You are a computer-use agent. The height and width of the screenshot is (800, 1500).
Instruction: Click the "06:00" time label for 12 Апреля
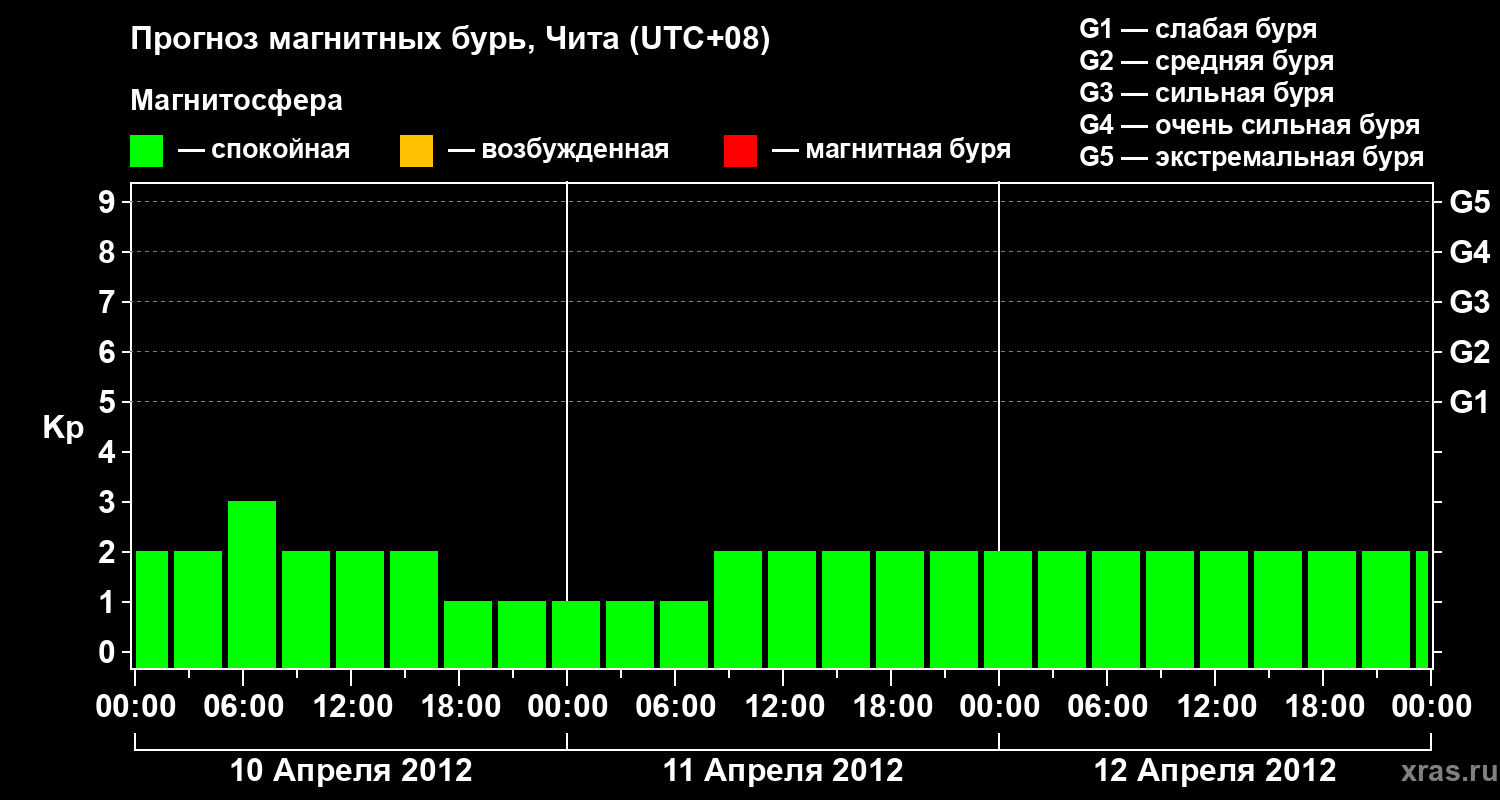tap(1107, 706)
